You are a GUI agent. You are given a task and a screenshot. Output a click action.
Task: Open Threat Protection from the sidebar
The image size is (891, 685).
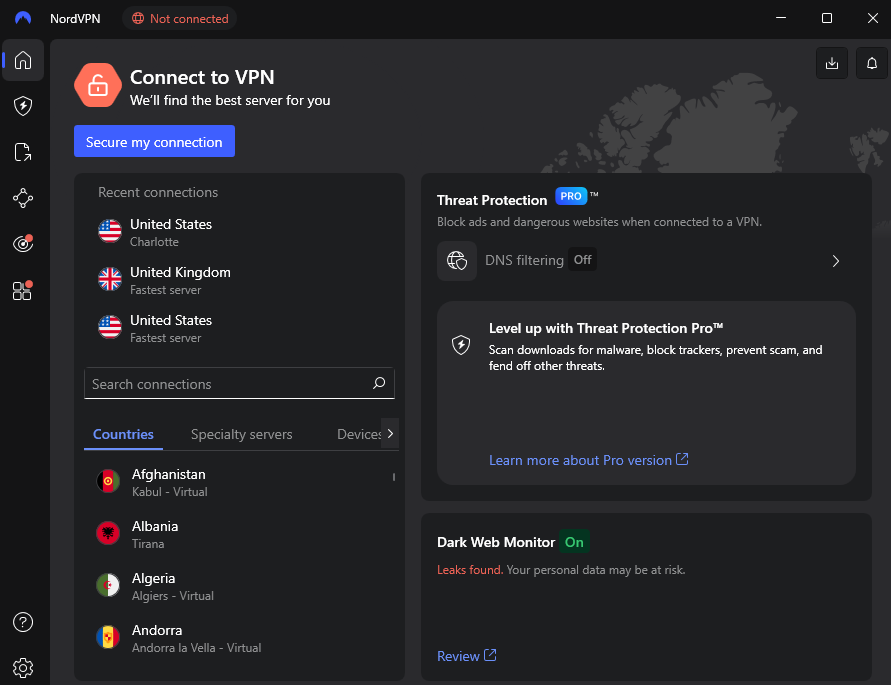point(22,106)
